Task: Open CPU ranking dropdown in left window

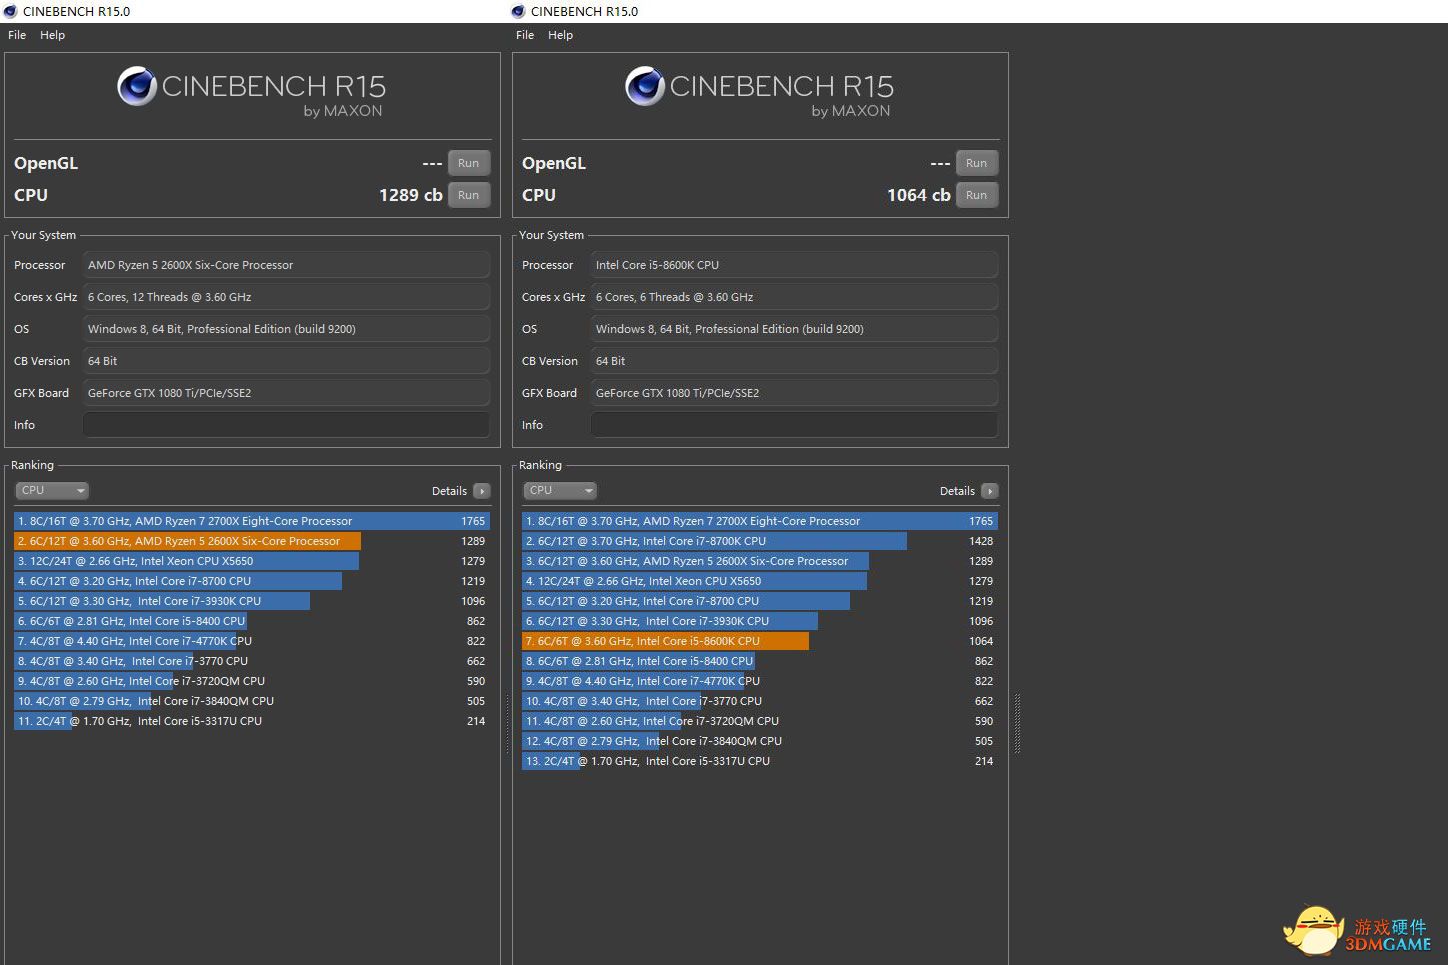Action: (x=52, y=490)
